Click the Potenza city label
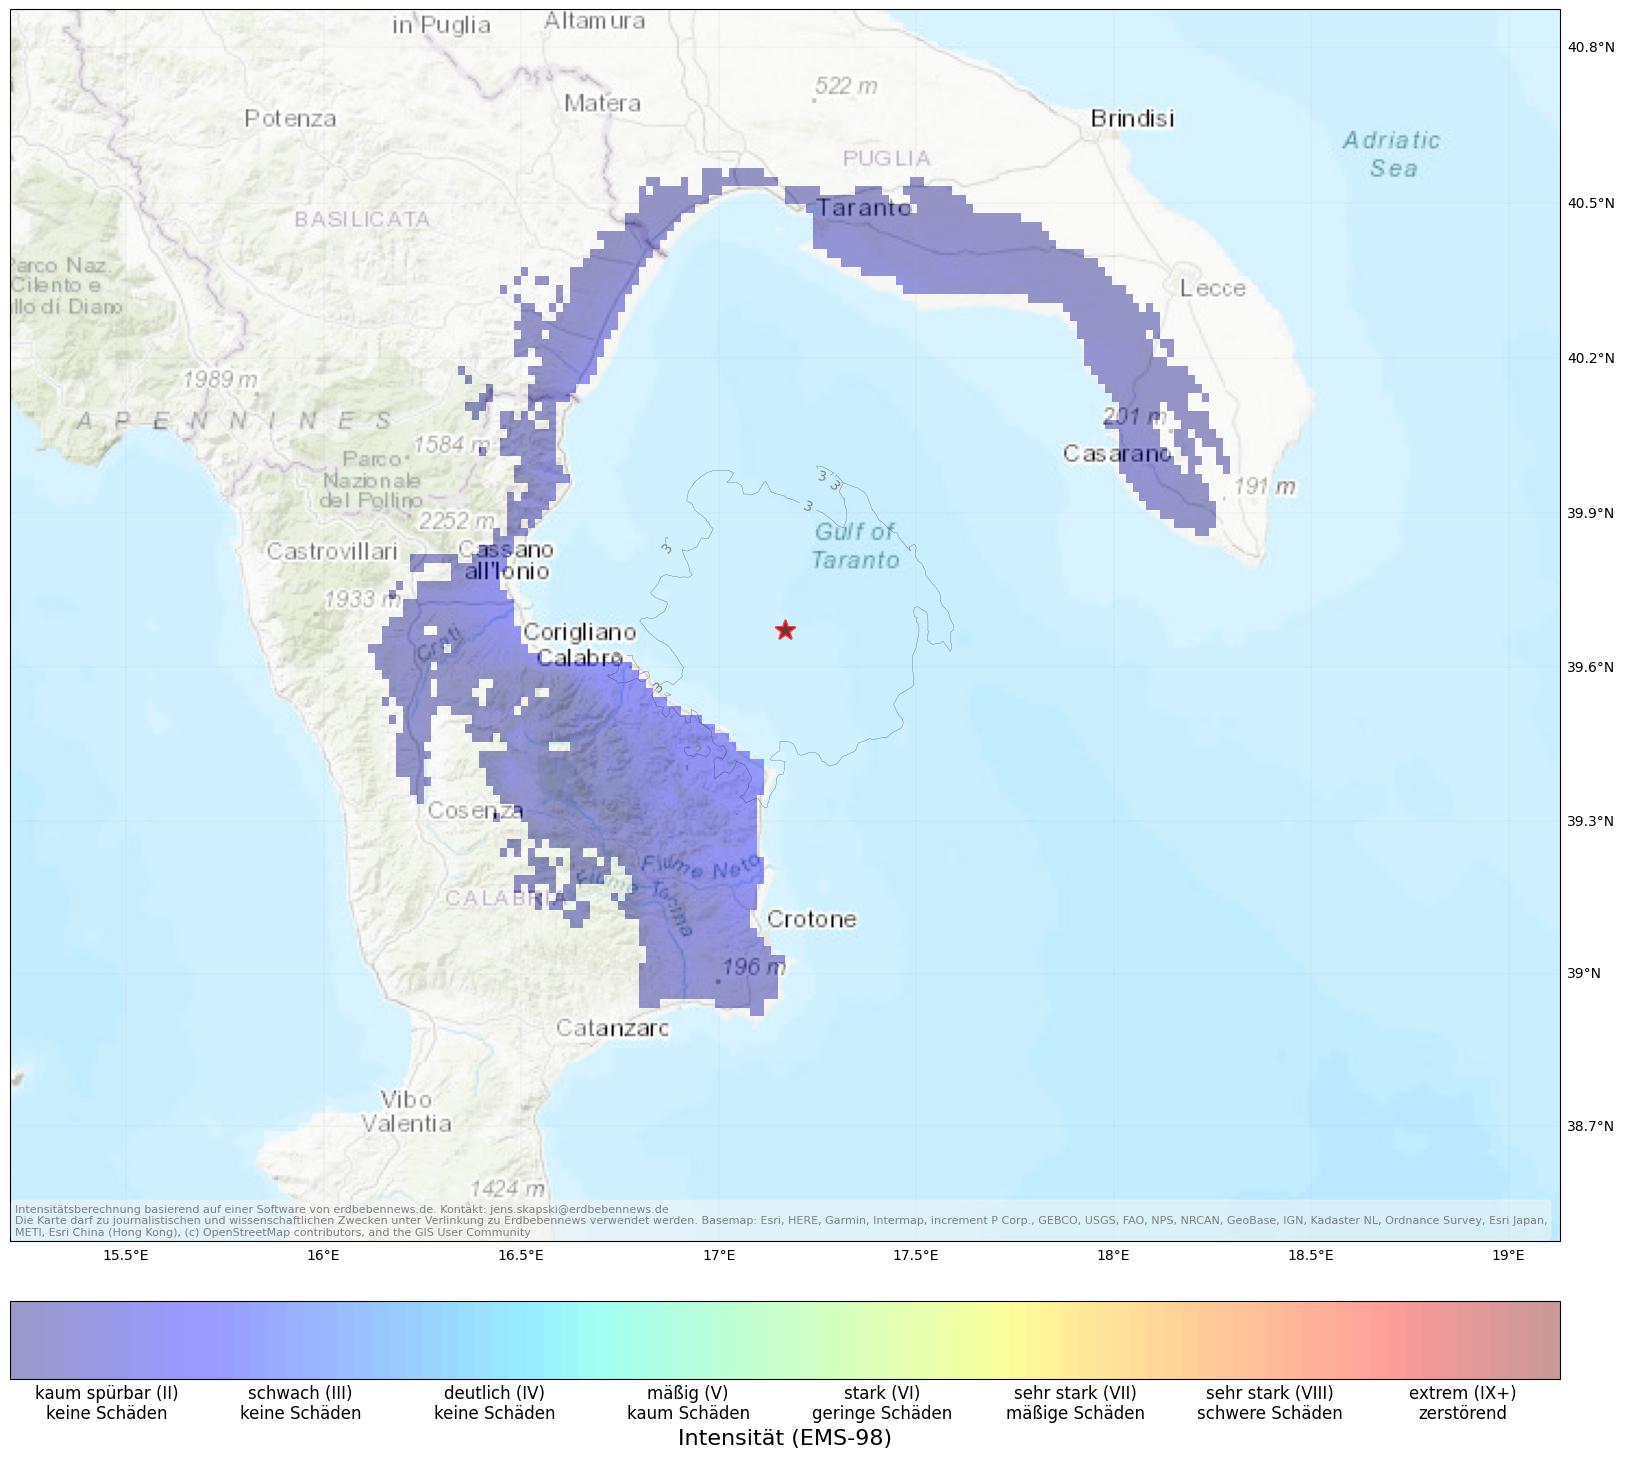1625x1458 pixels. 291,119
